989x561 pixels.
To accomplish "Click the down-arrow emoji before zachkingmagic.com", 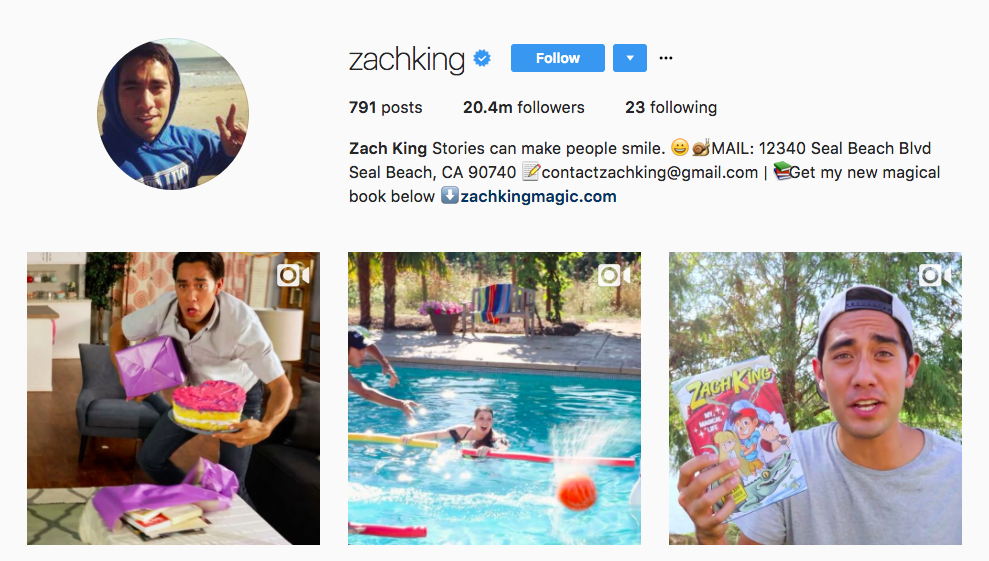I will [x=449, y=196].
